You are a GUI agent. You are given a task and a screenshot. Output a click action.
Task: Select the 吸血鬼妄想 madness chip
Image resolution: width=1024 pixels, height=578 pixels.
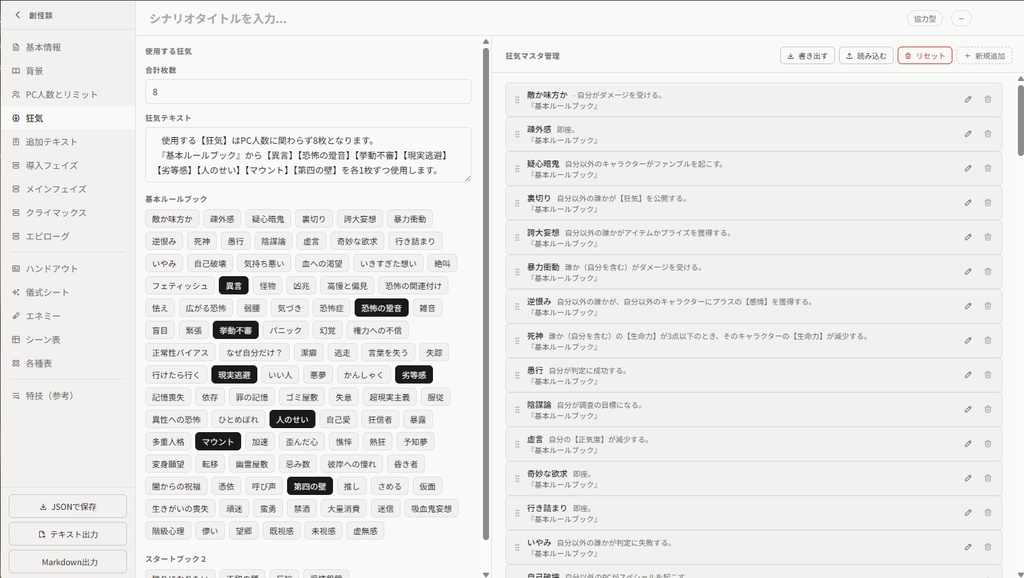431,508
